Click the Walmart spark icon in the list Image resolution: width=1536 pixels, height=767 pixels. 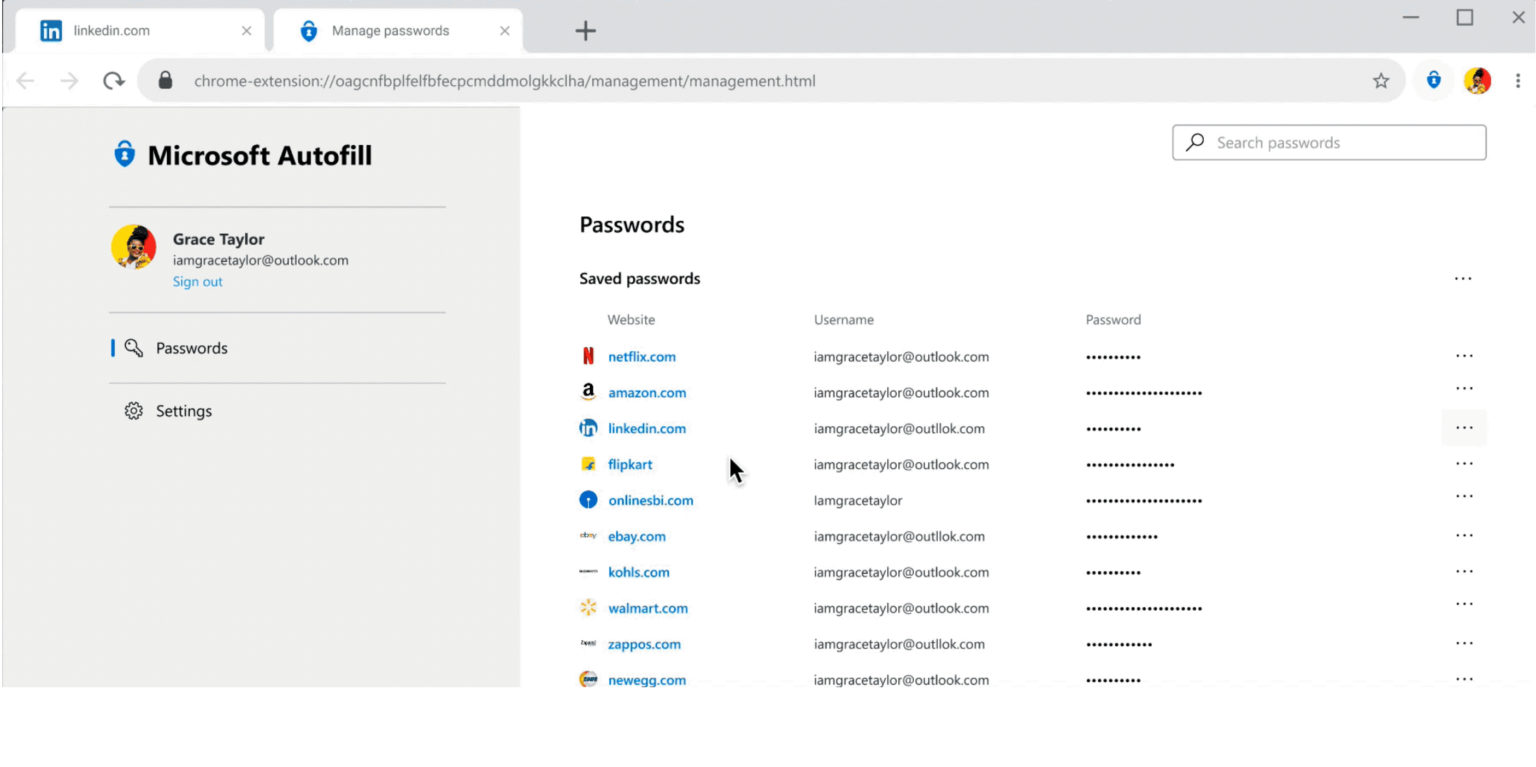[588, 608]
